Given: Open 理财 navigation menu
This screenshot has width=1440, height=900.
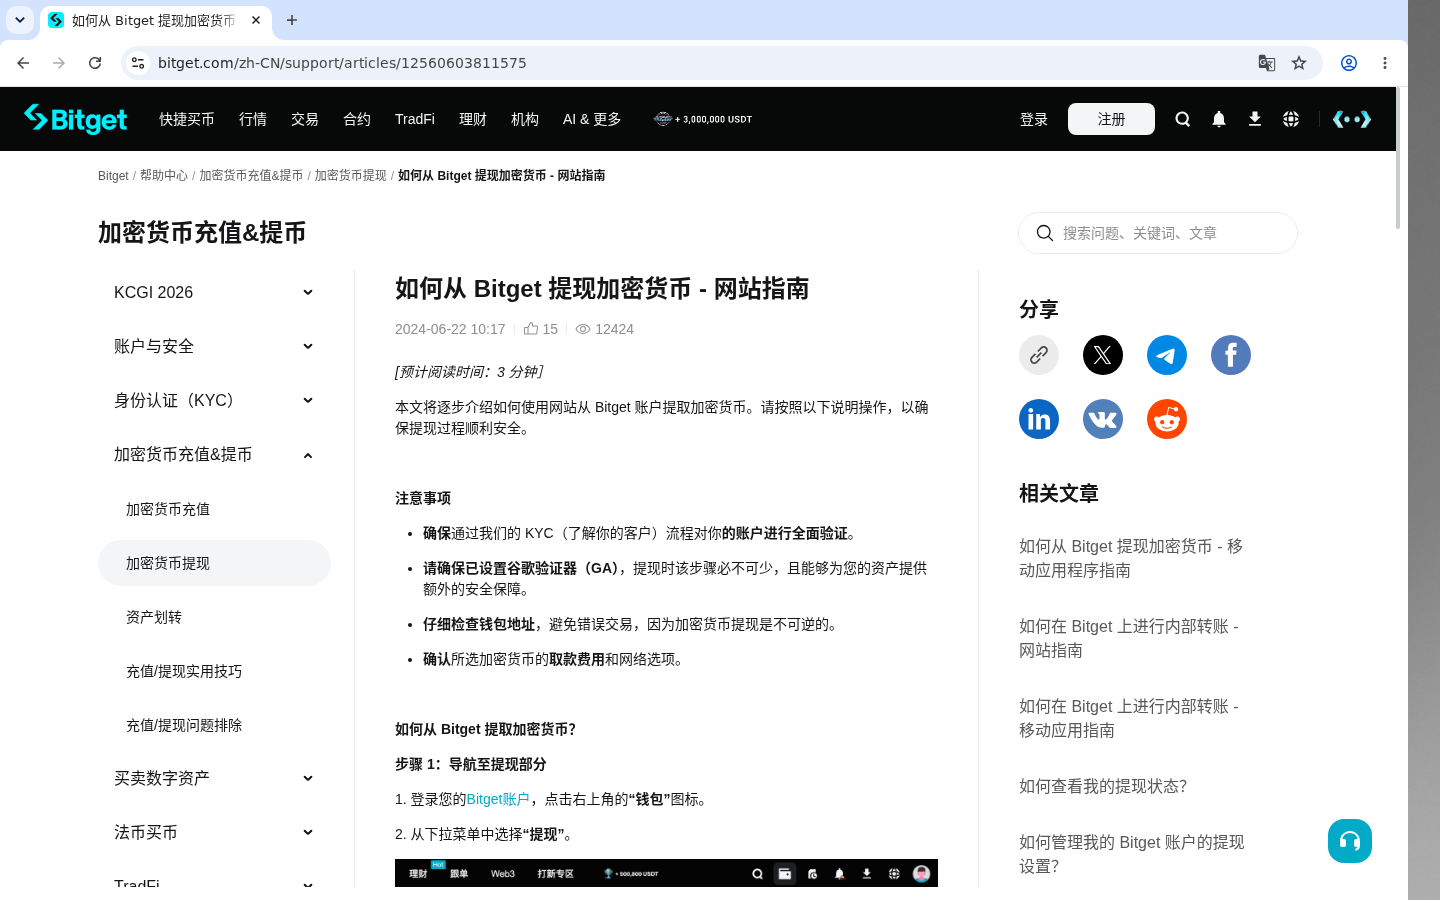Looking at the screenshot, I should 473,119.
